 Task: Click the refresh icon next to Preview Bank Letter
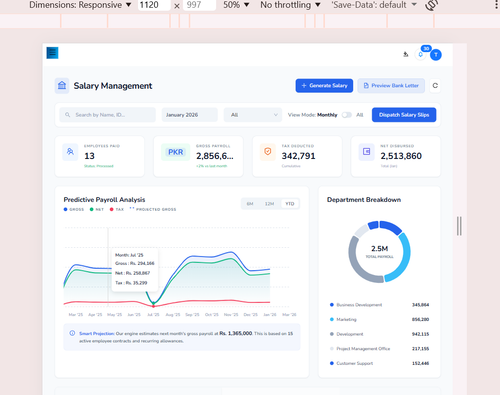tap(435, 86)
